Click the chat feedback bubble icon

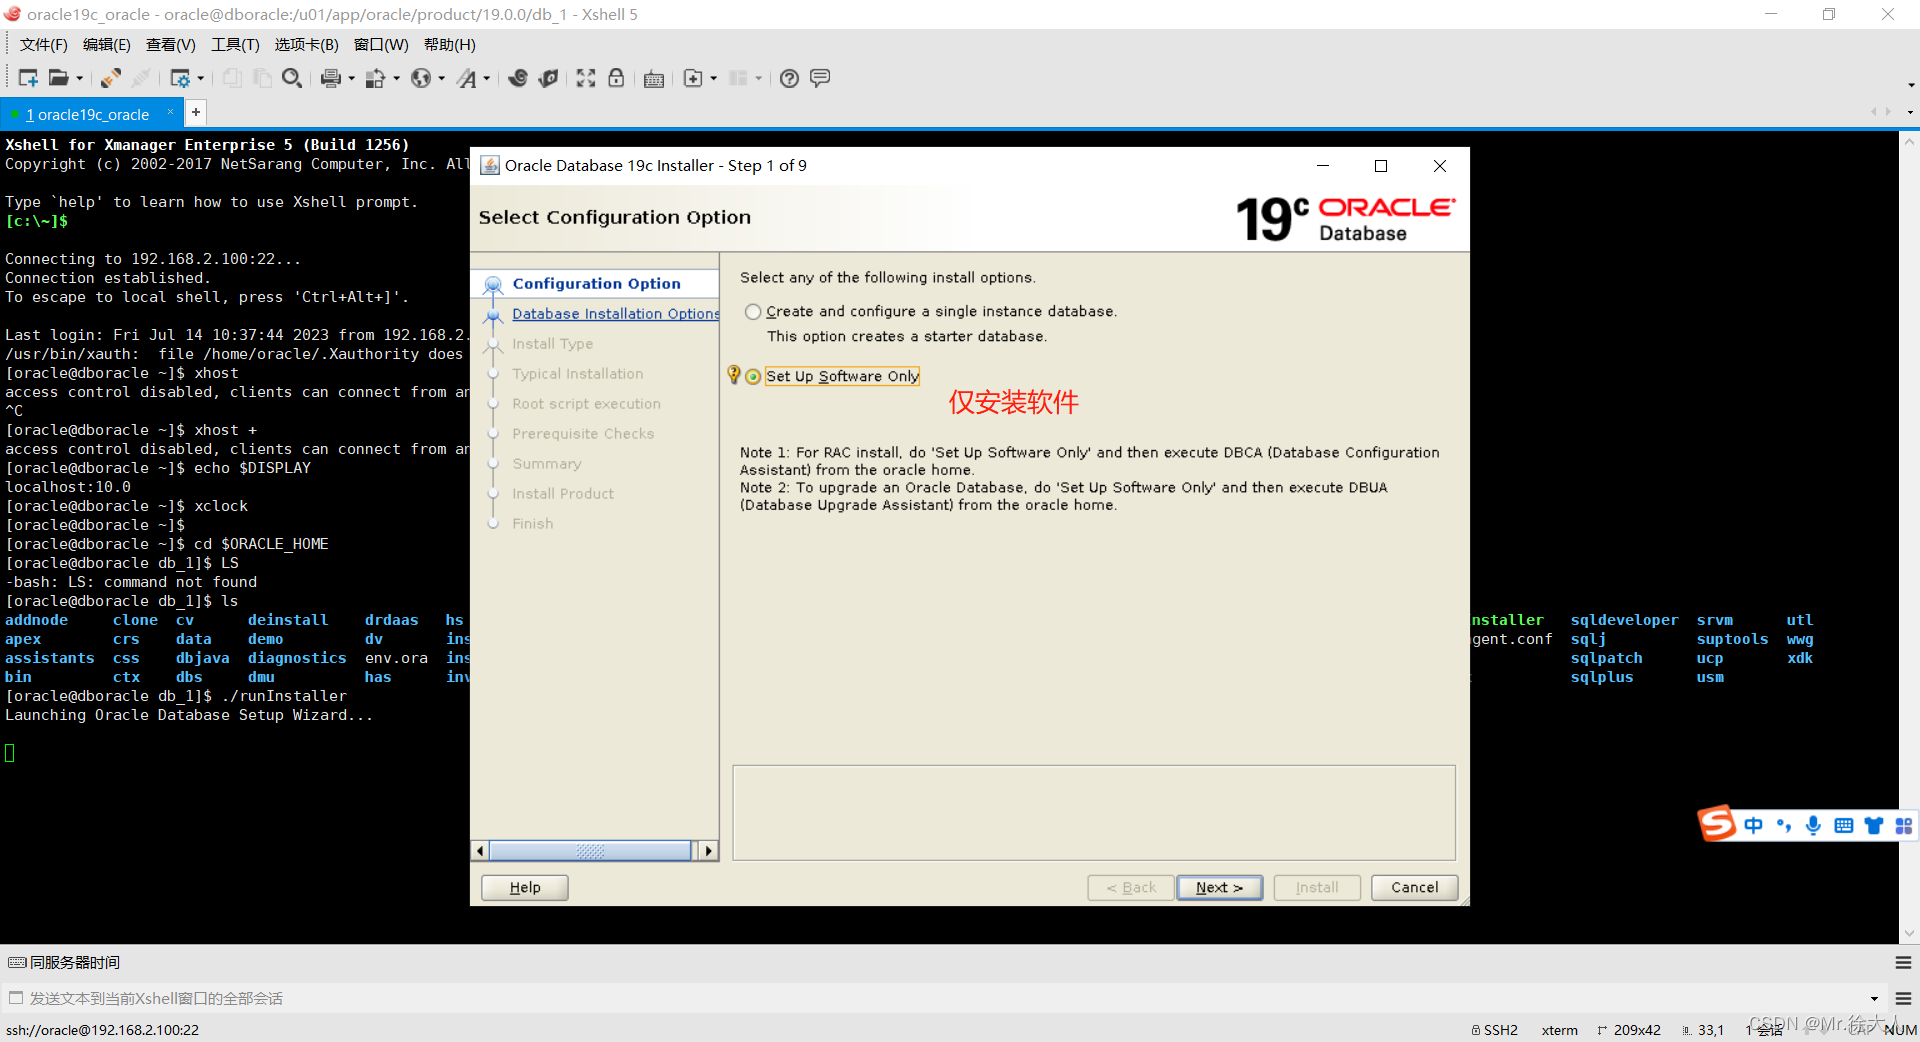point(820,78)
